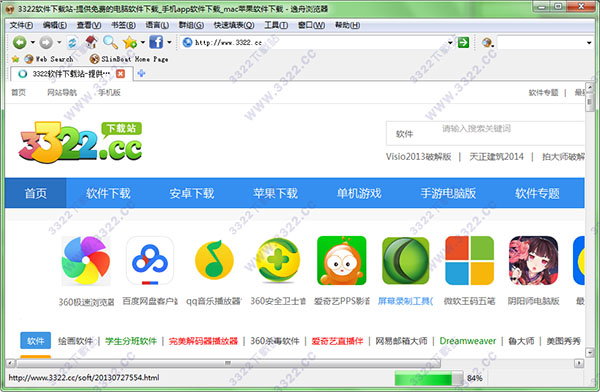Click the grey Forward arrow button
The height and width of the screenshot is (392, 600).
(x=46, y=42)
